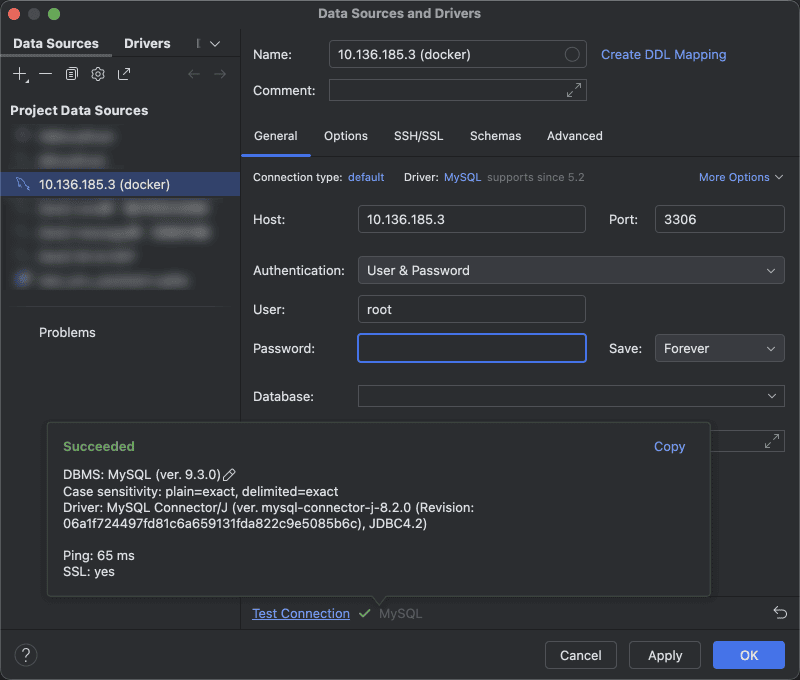Choose a color via the Name field circle
This screenshot has height=680, width=800.
[x=572, y=54]
